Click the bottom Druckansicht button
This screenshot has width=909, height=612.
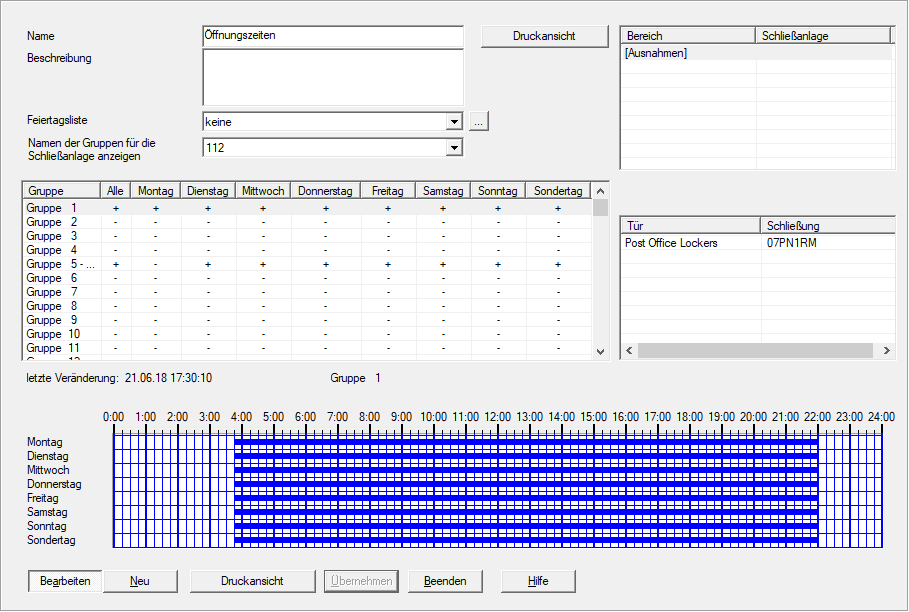pyautogui.click(x=252, y=581)
